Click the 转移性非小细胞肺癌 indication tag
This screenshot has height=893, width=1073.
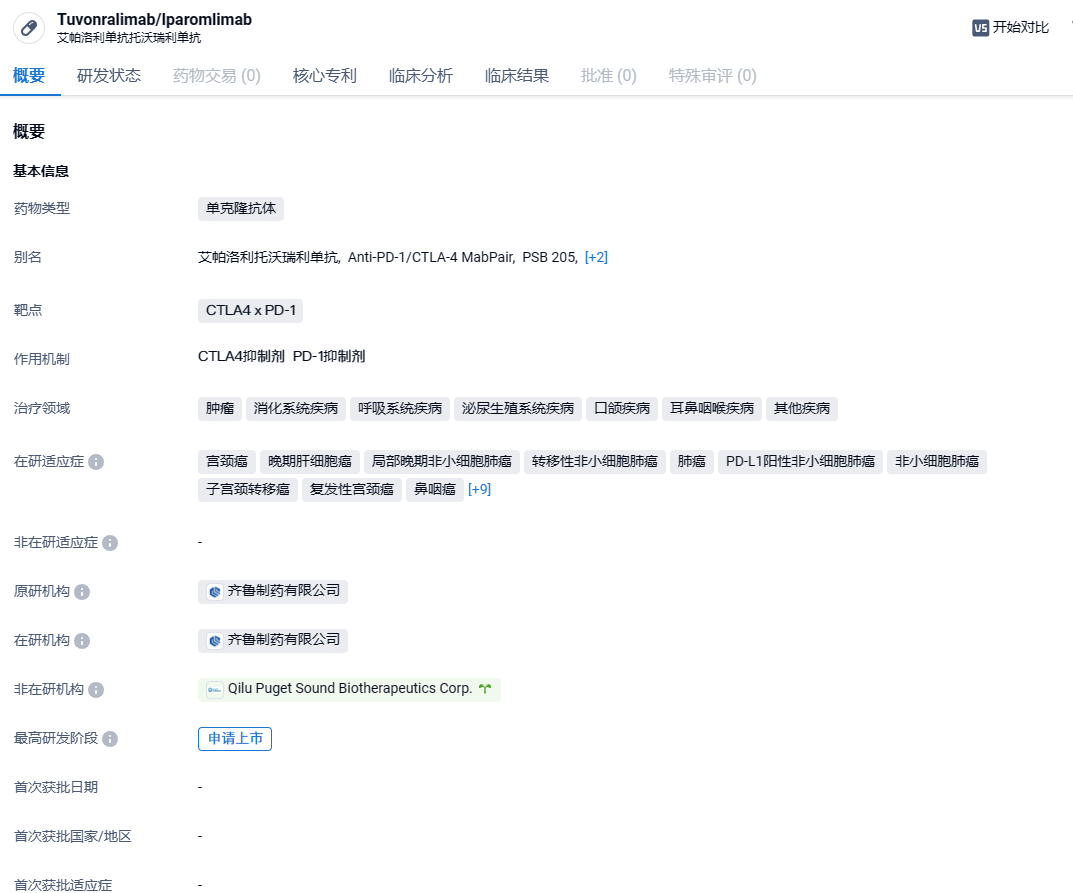[x=595, y=462]
